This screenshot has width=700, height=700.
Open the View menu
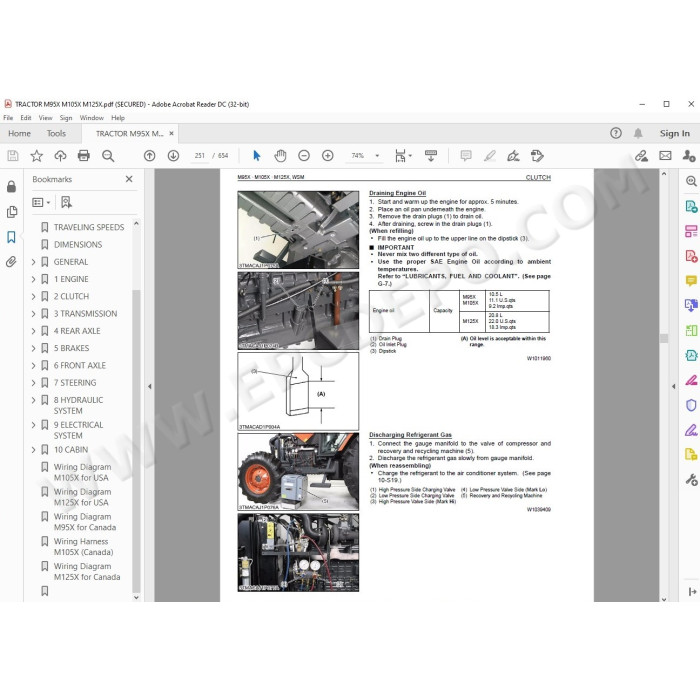[x=46, y=118]
